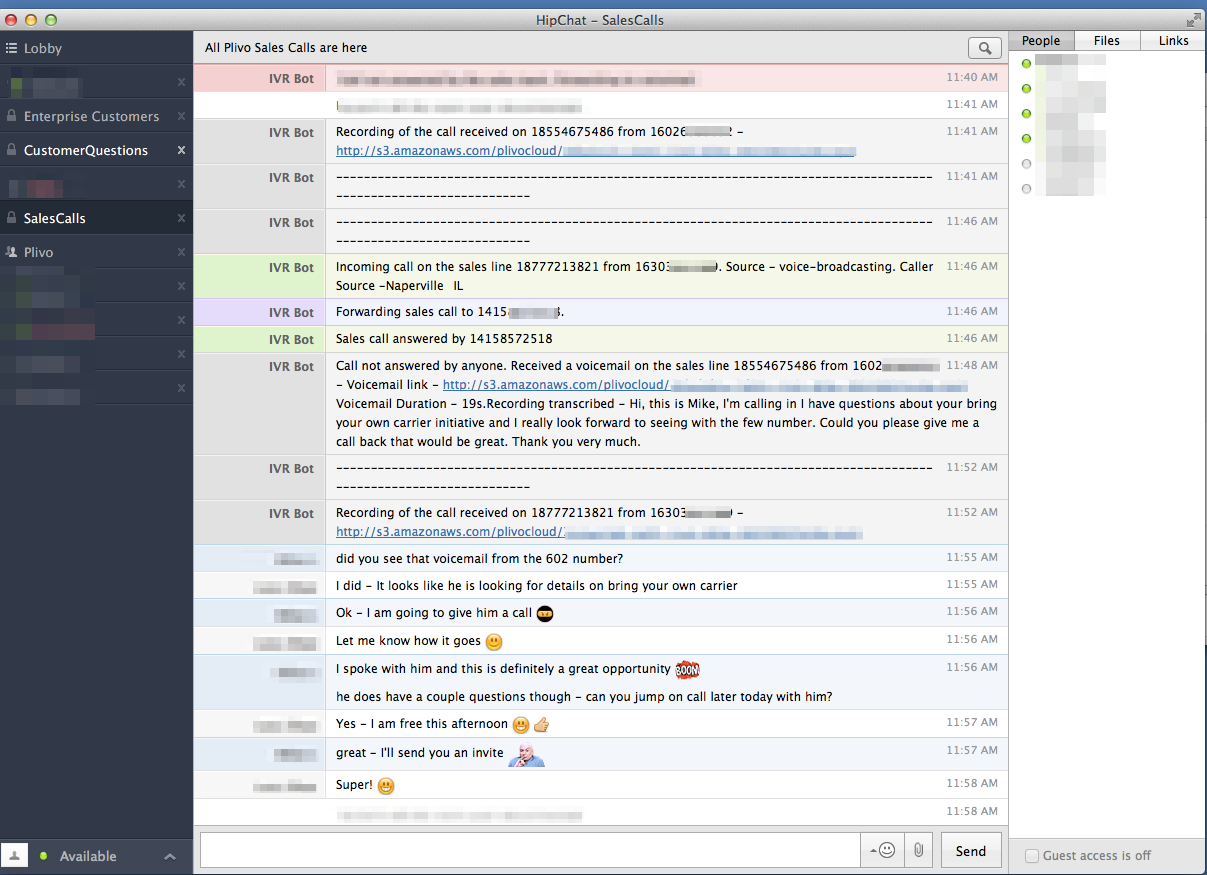Click 'All Plivo Sales Calls are here' topic

286,47
